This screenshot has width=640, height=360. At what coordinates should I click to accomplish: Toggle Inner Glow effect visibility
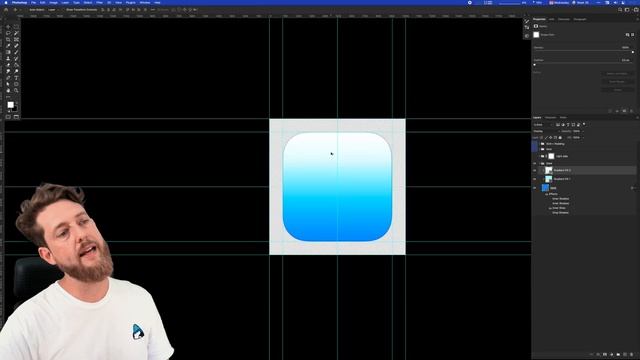point(550,208)
